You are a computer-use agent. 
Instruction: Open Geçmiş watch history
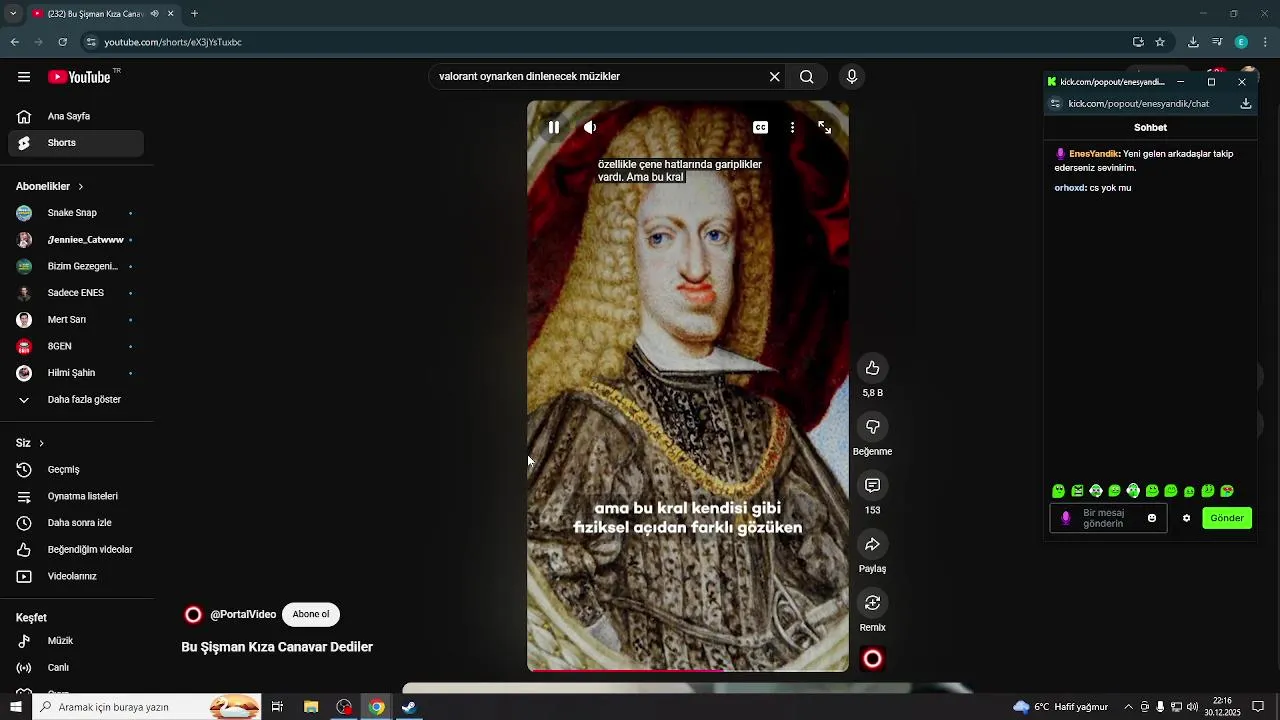pos(76,470)
